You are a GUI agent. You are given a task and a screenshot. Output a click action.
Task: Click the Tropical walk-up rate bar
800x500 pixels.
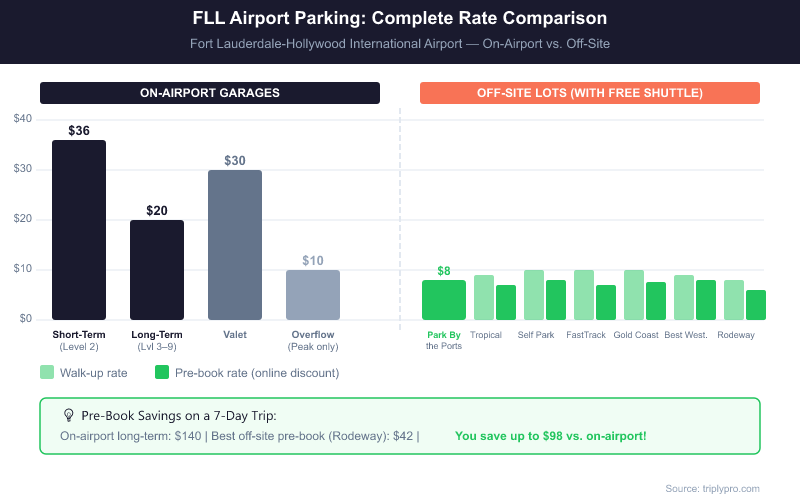[x=484, y=297]
